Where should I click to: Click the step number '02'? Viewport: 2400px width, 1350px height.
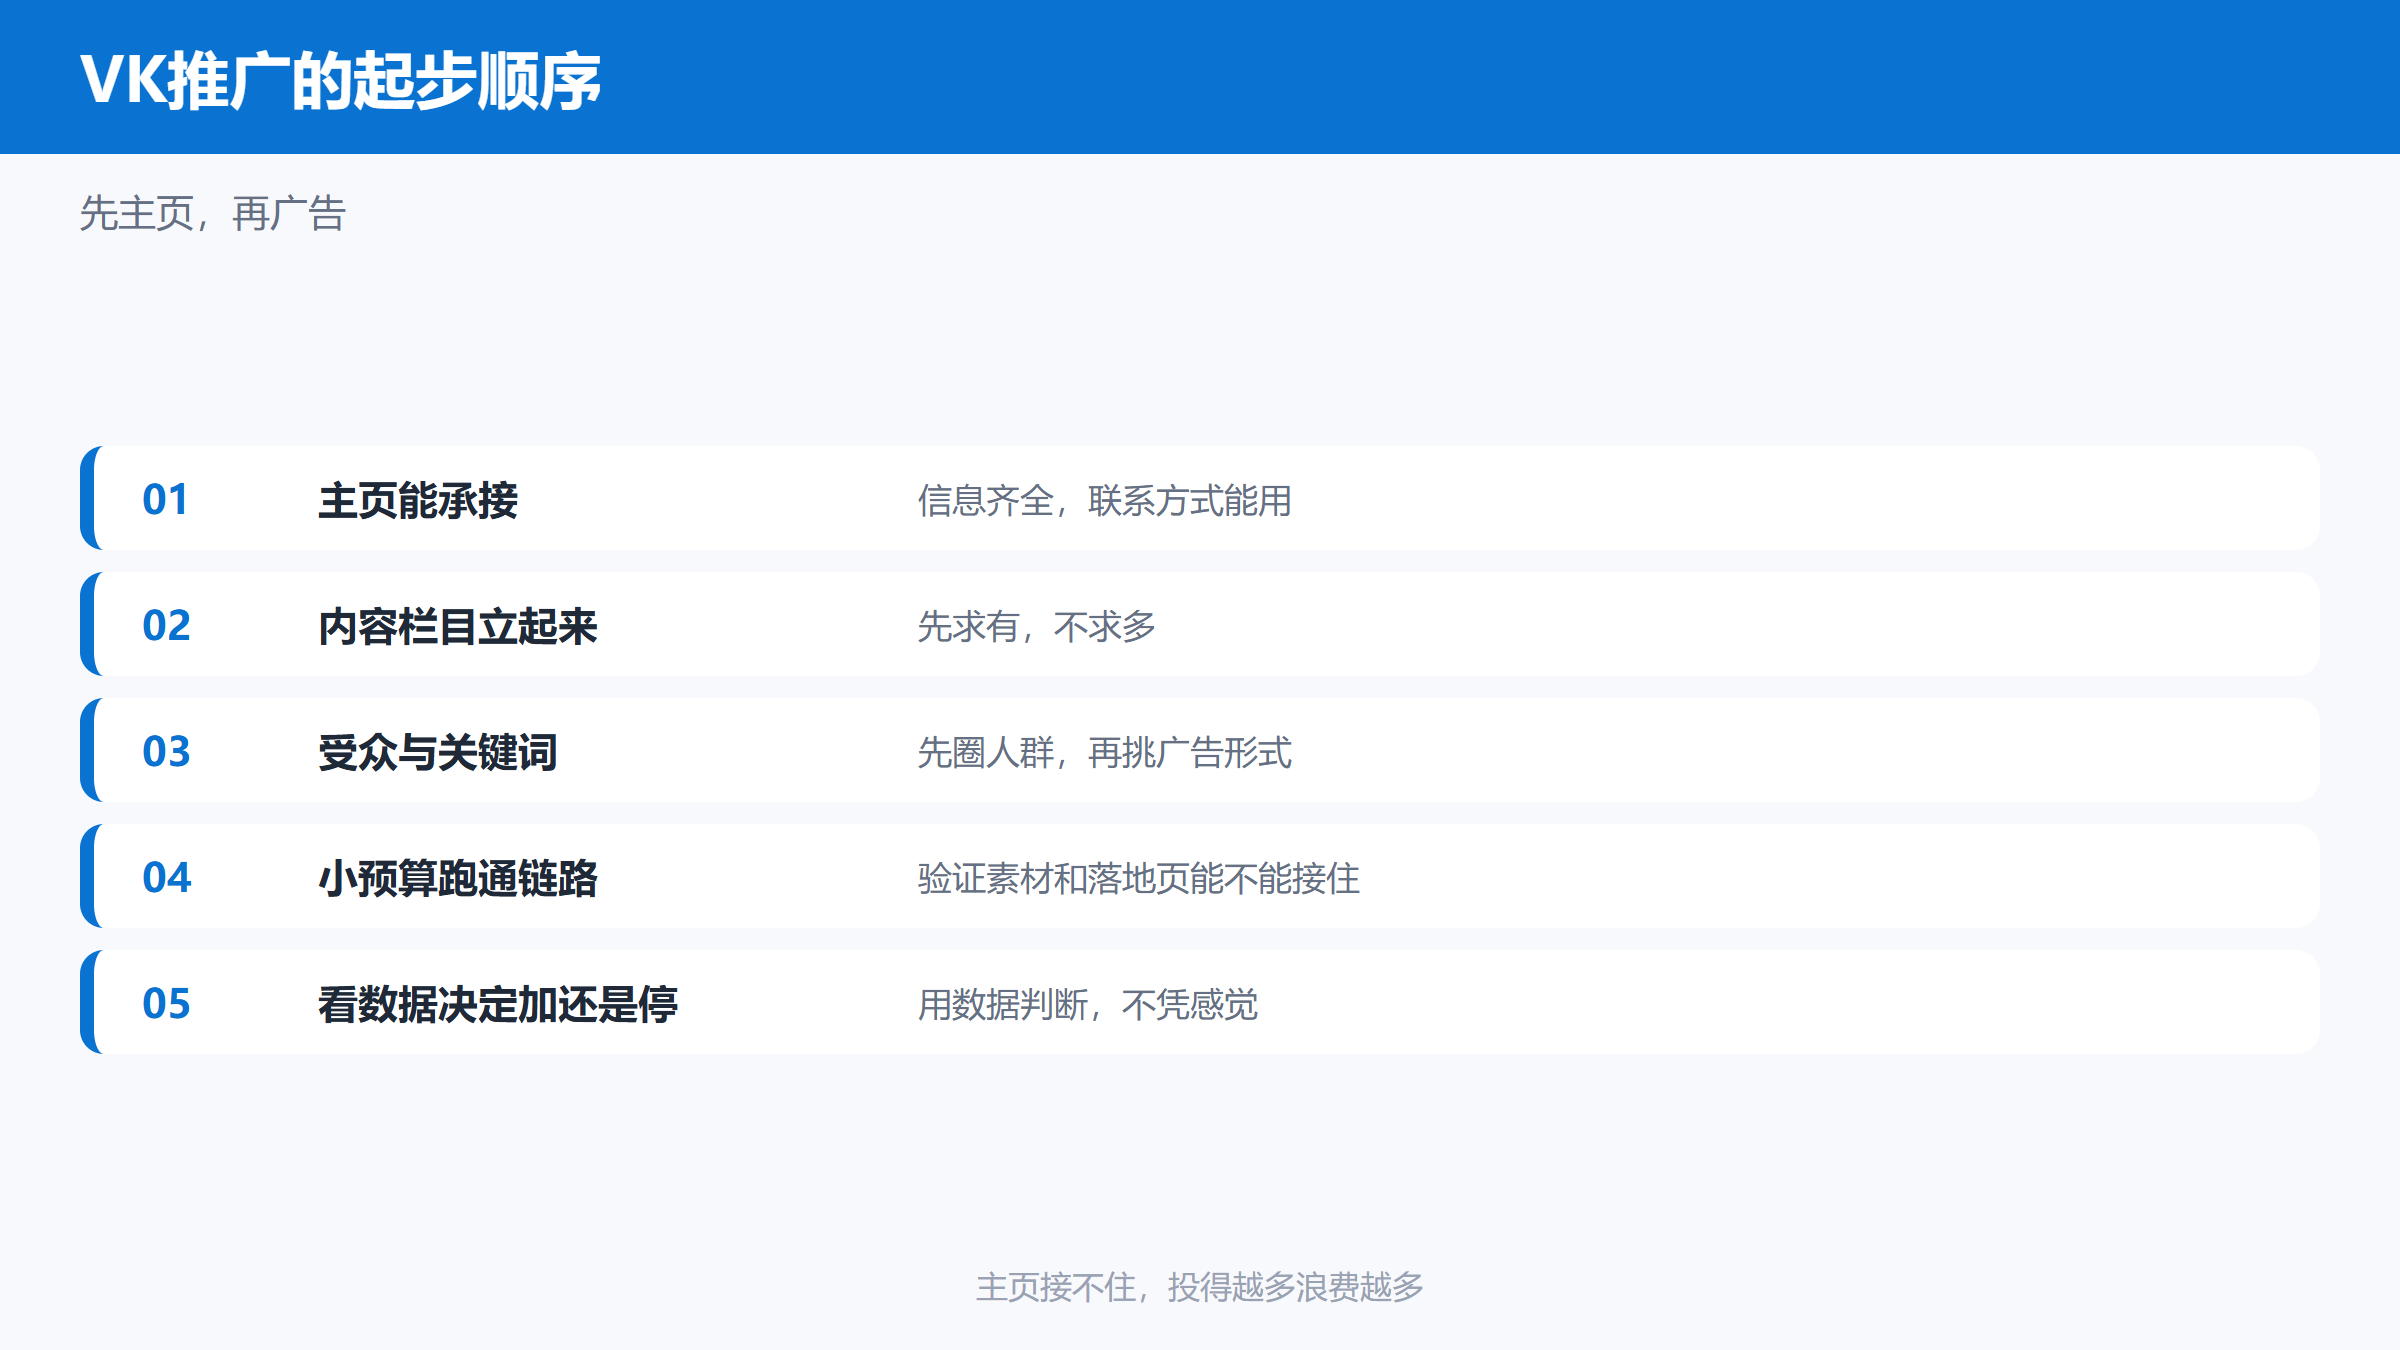166,625
